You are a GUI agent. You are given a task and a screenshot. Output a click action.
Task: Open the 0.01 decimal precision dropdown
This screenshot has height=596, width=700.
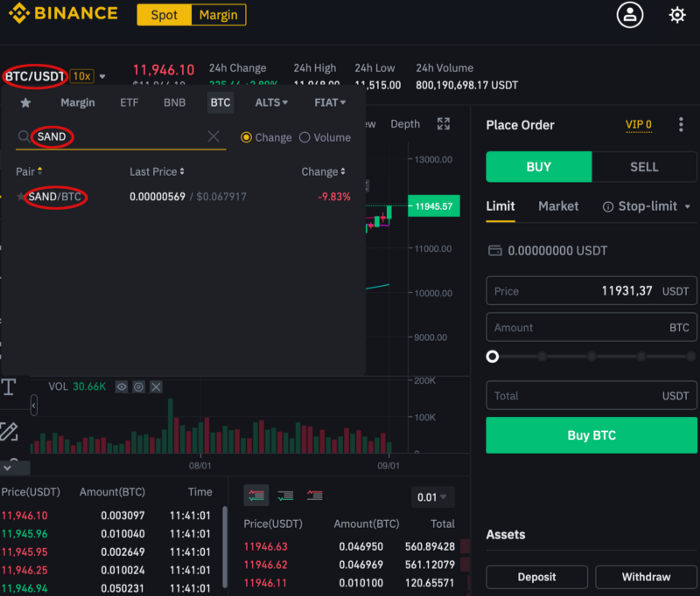432,497
